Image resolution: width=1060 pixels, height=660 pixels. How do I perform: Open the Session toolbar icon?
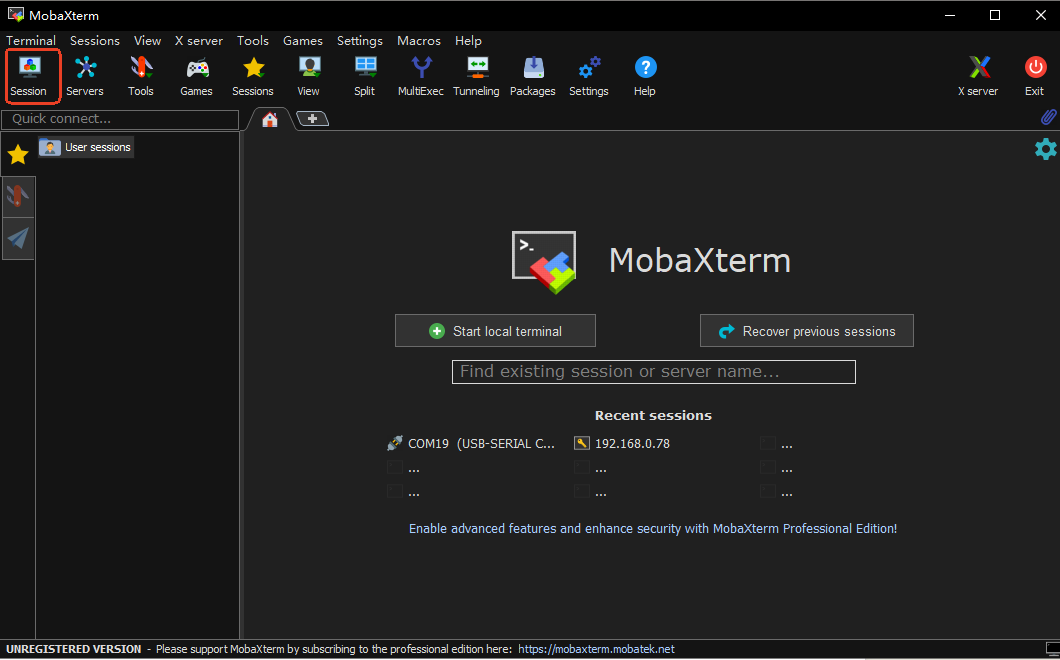click(28, 76)
